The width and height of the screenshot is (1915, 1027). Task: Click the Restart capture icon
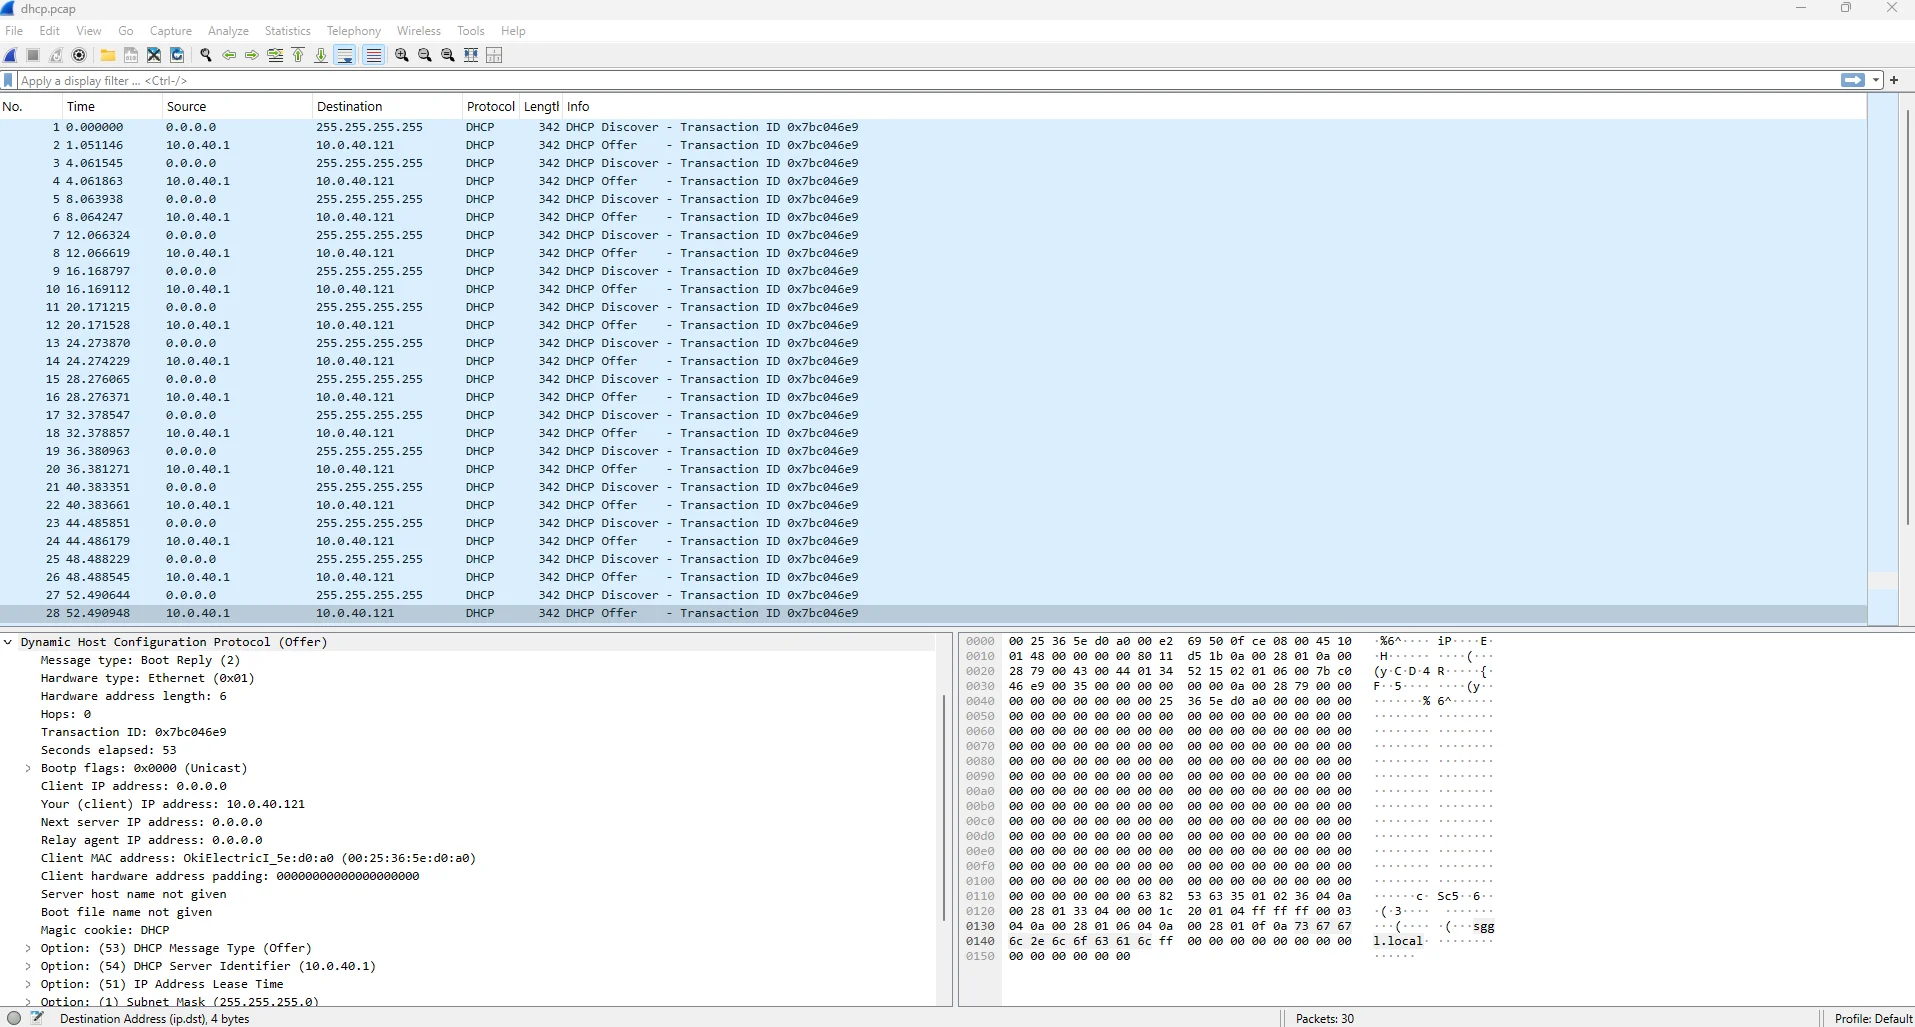[56, 55]
